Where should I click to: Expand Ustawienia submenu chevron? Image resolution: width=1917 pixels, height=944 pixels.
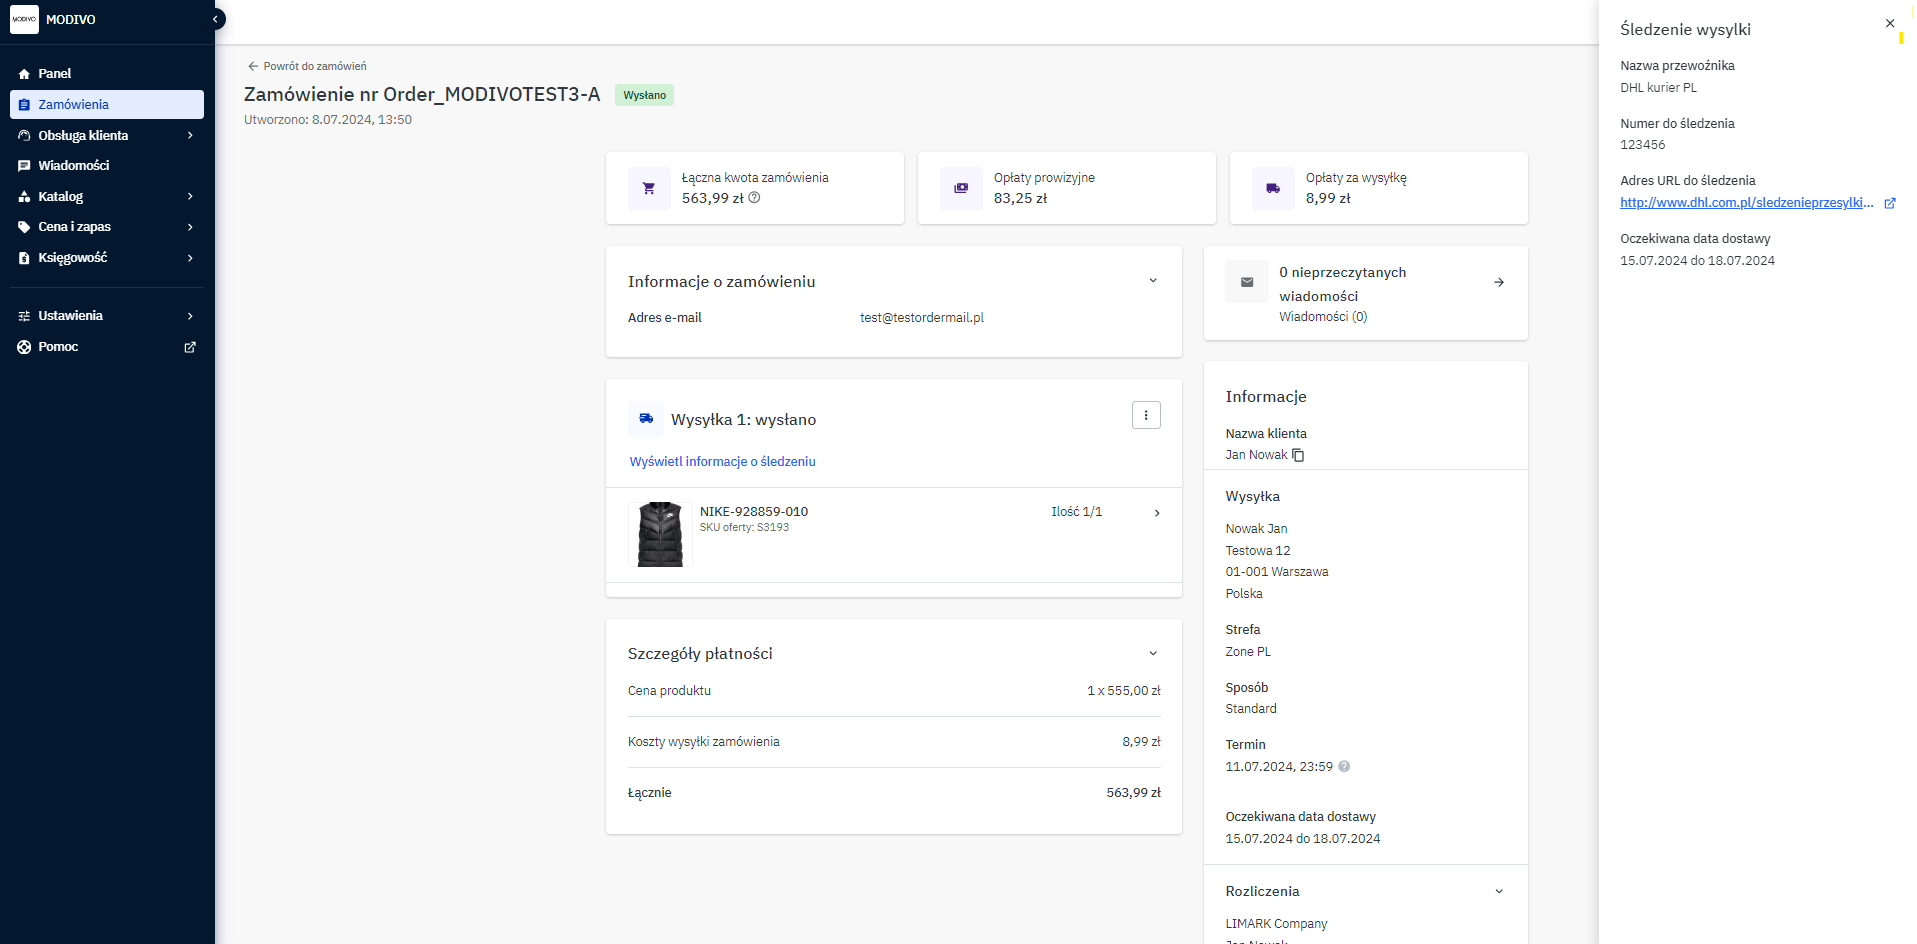pyautogui.click(x=190, y=316)
